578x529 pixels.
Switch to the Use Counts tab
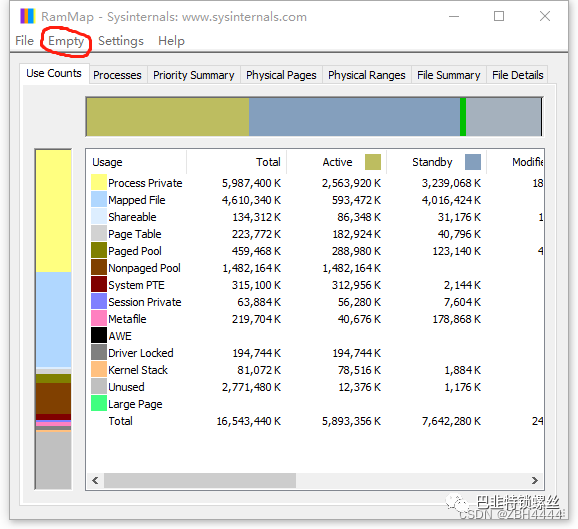point(54,73)
